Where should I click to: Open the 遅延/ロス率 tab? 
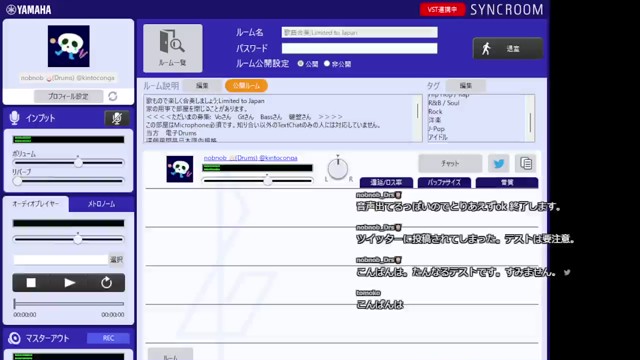[386, 182]
